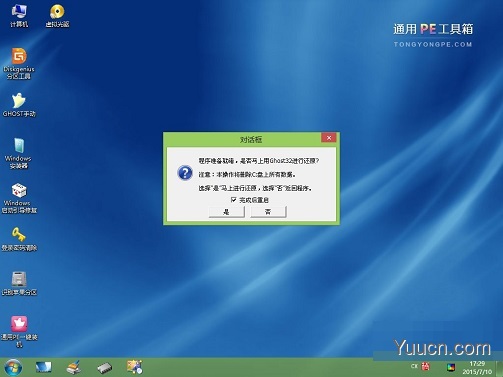Click the 否 (No) button
Screen dimensions: 503x377
(x=268, y=212)
